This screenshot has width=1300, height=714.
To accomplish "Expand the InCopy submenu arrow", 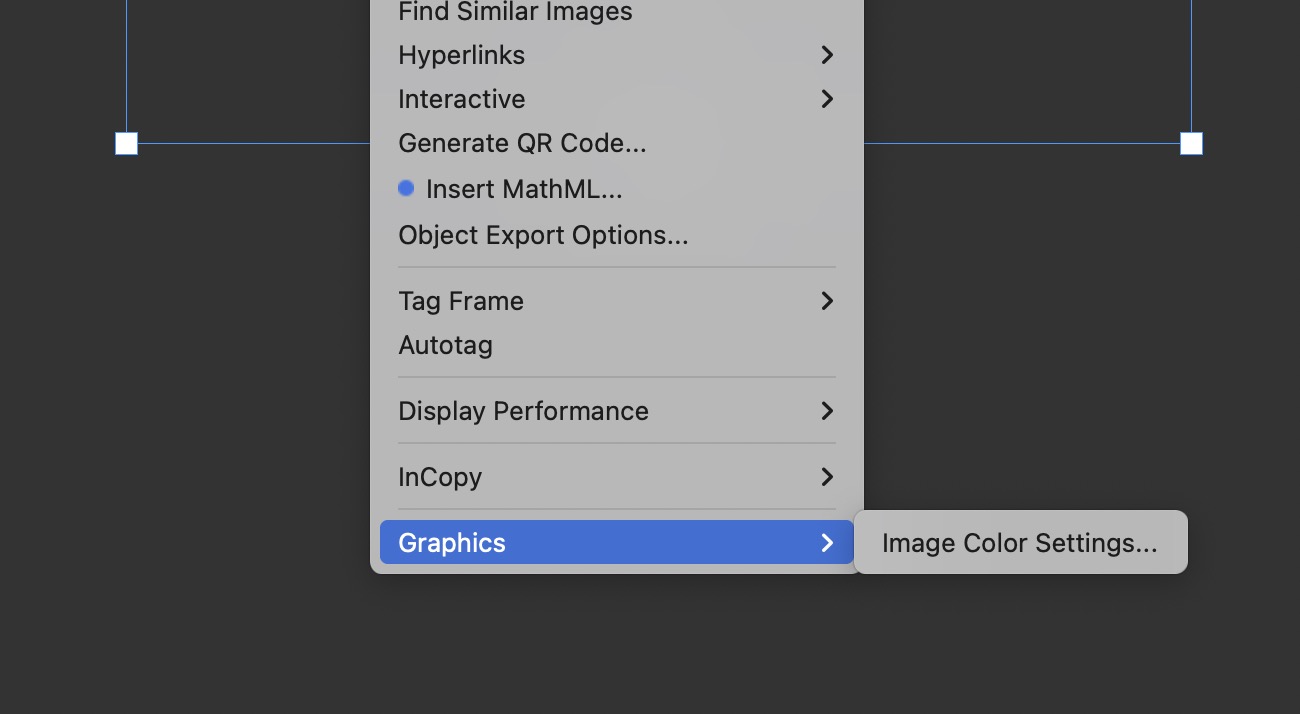I will (827, 477).
